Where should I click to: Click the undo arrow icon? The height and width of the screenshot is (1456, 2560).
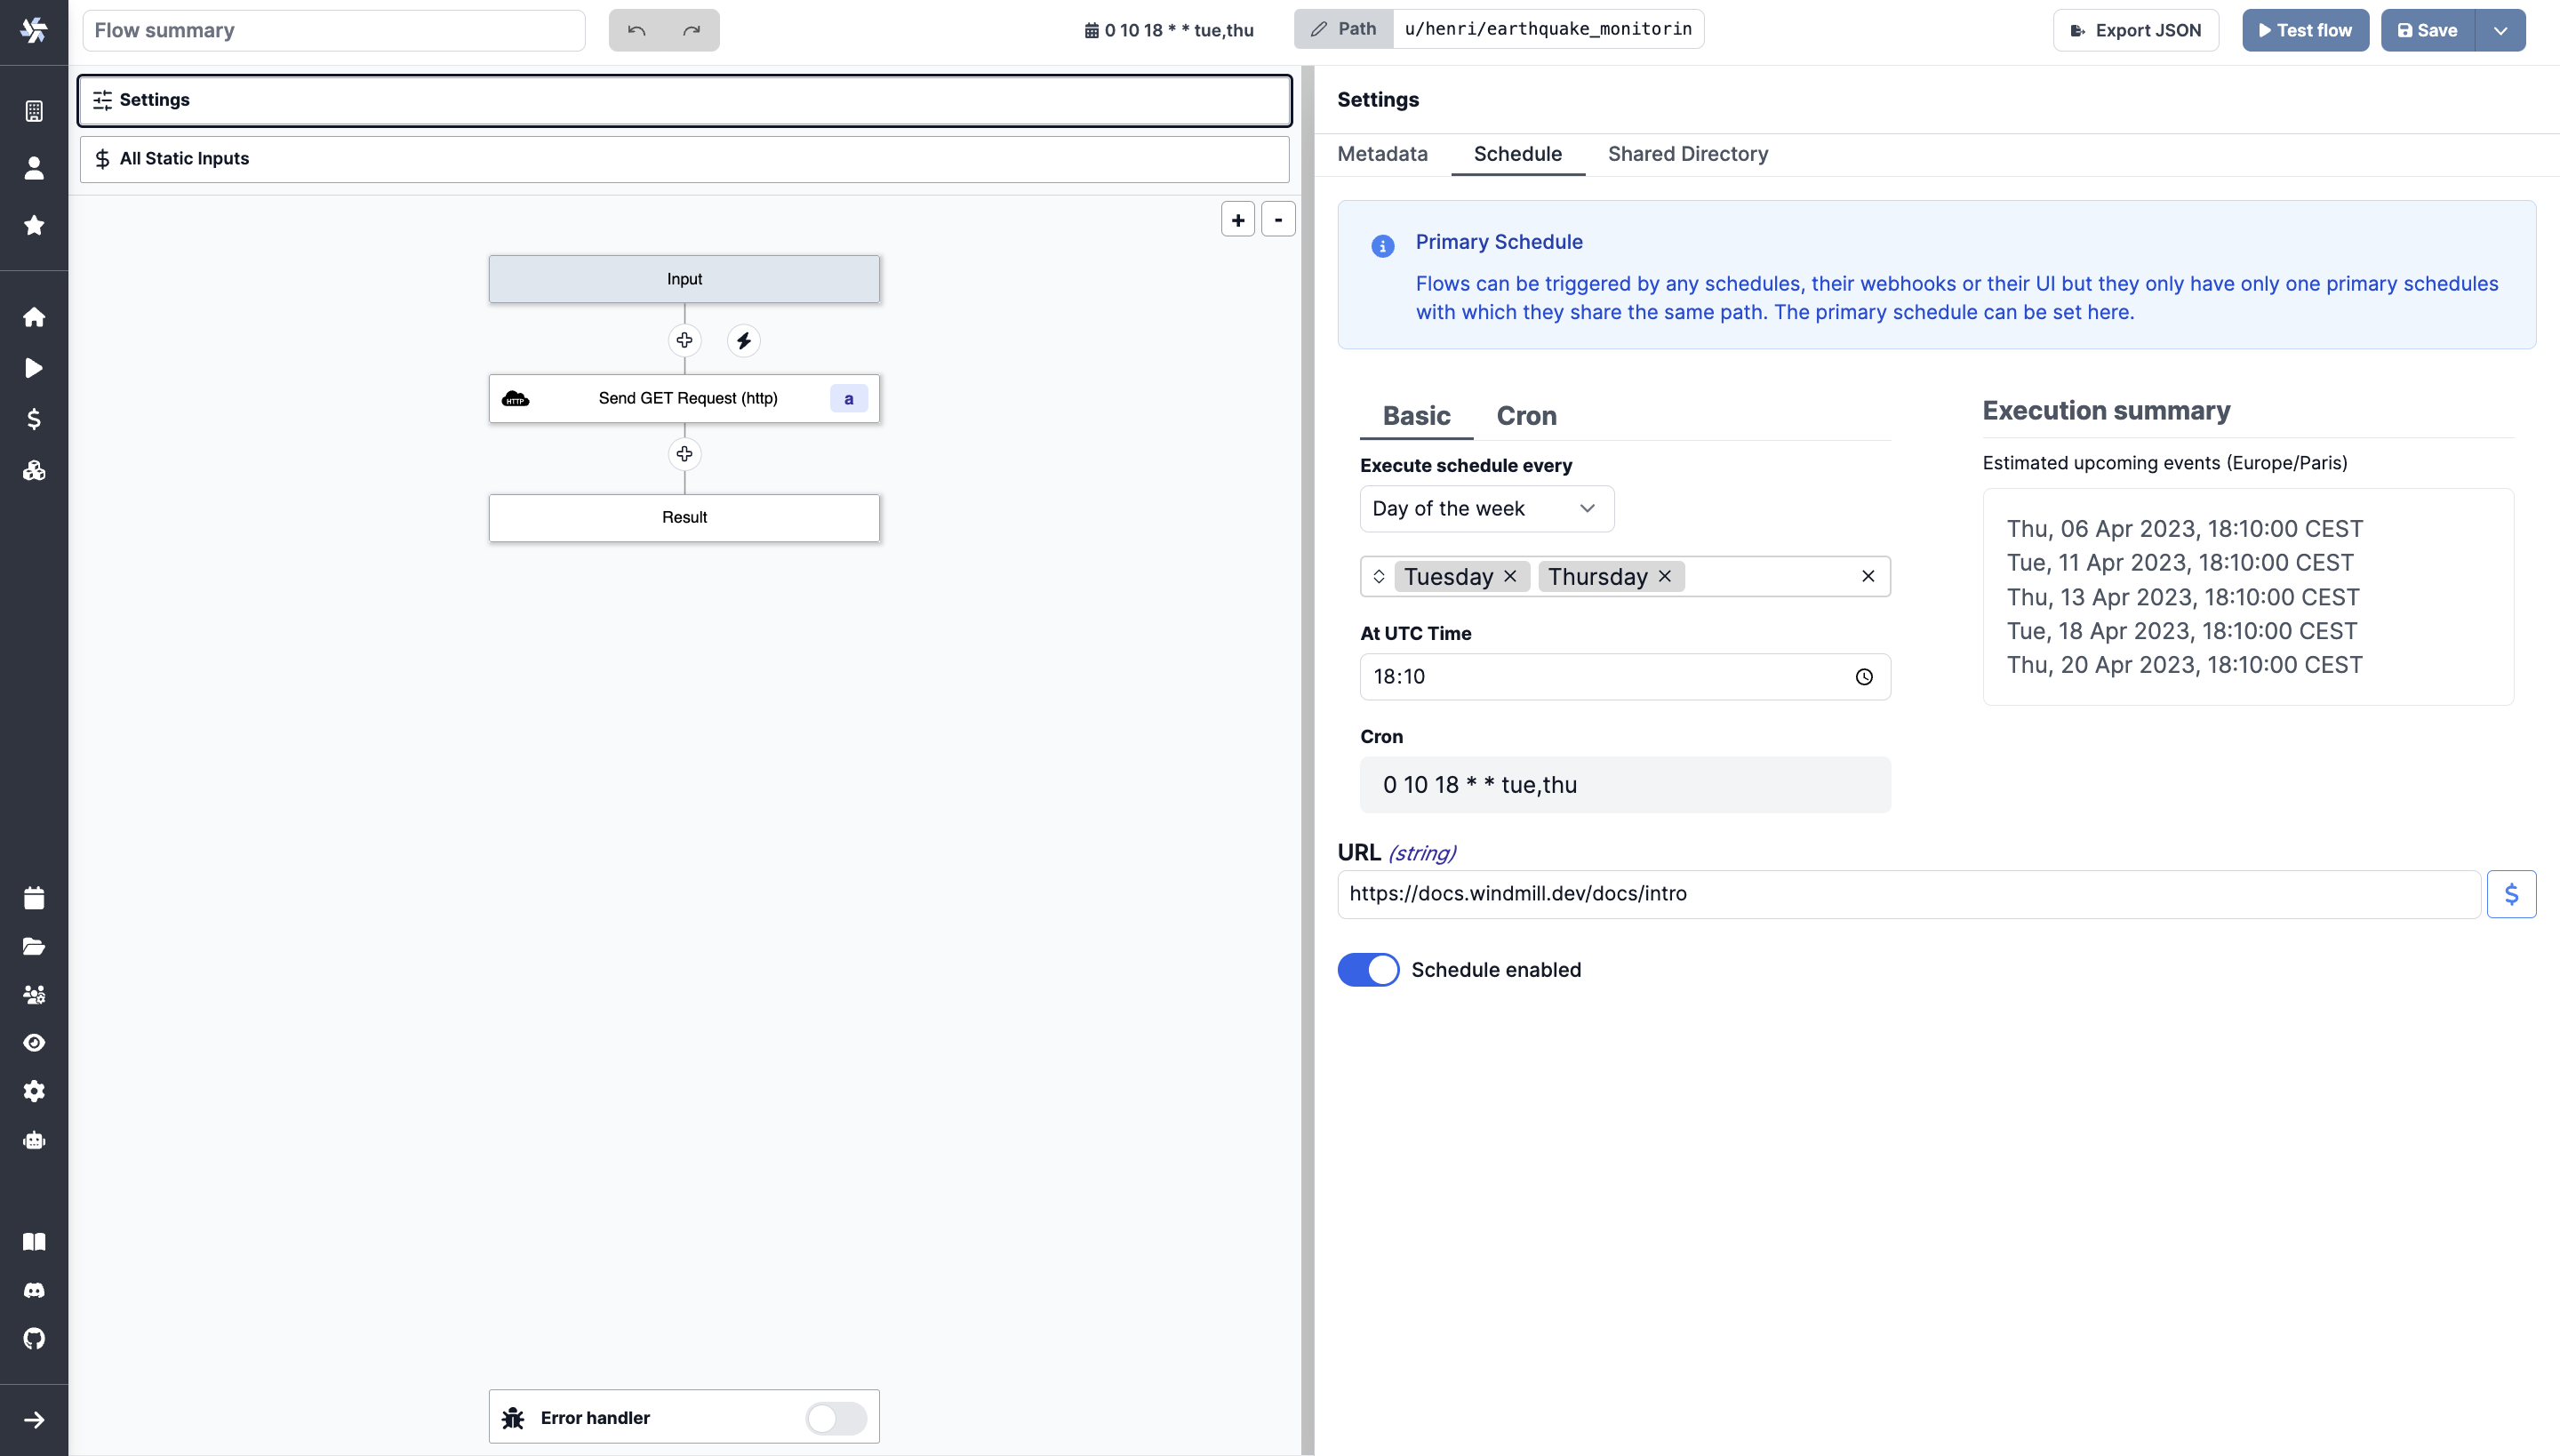[636, 30]
